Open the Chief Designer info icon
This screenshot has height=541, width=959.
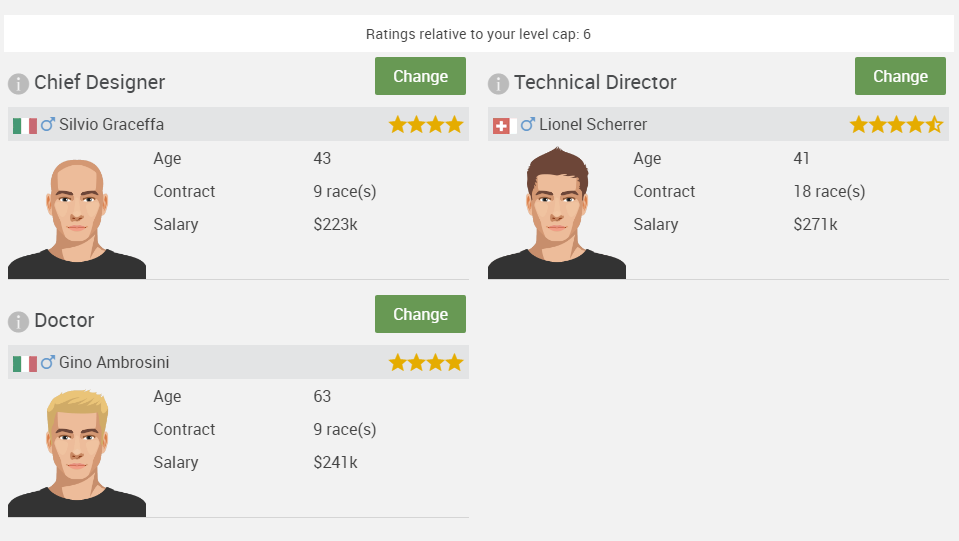coord(18,84)
